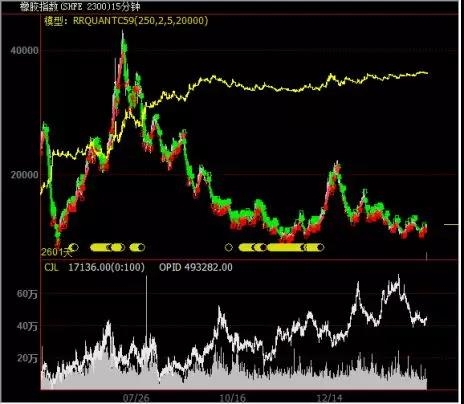The width and height of the screenshot is (464, 404).
Task: Click the 17136.00(0:100) volume value text
Action: [x=106, y=267]
